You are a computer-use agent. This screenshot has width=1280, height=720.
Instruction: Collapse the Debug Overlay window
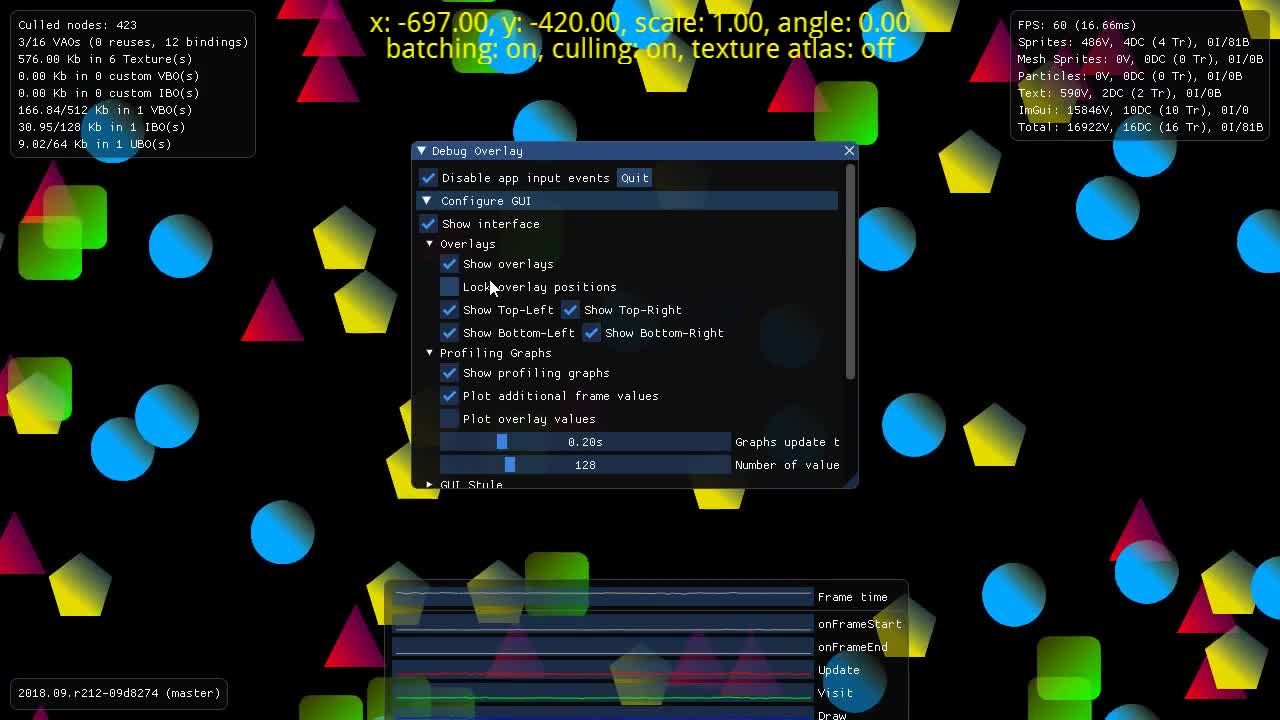[x=420, y=151]
